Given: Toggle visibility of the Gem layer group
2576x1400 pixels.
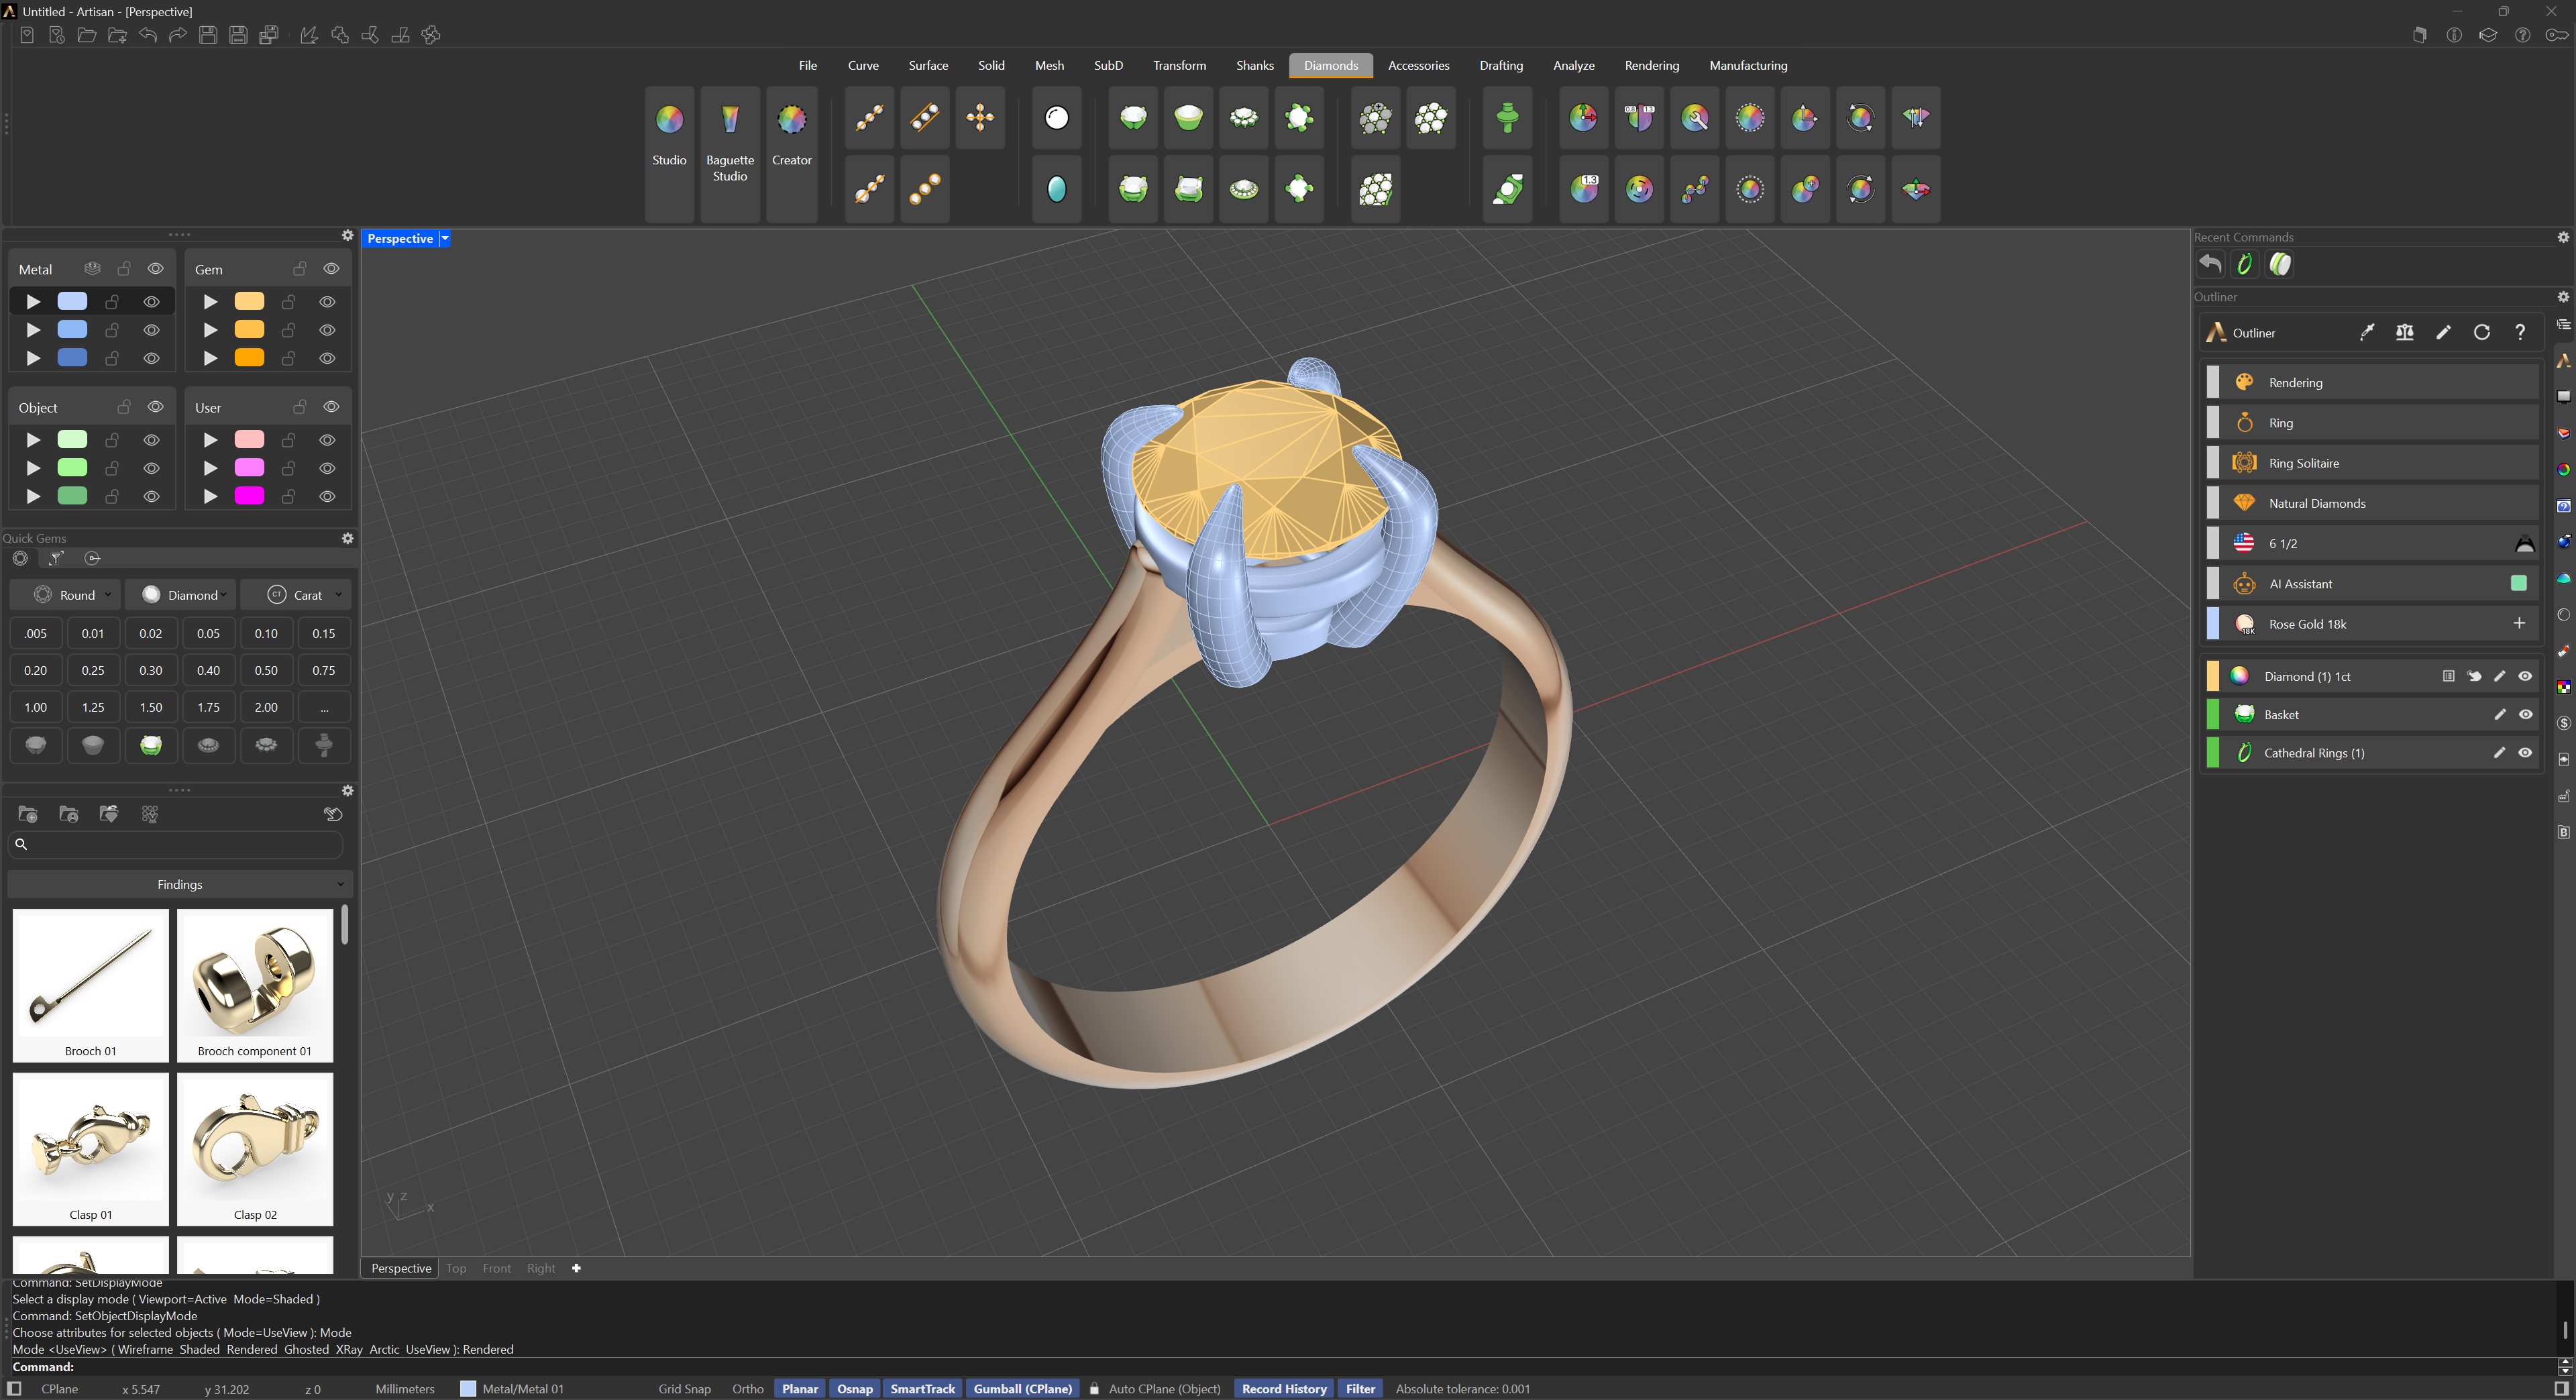Looking at the screenshot, I should click(332, 269).
